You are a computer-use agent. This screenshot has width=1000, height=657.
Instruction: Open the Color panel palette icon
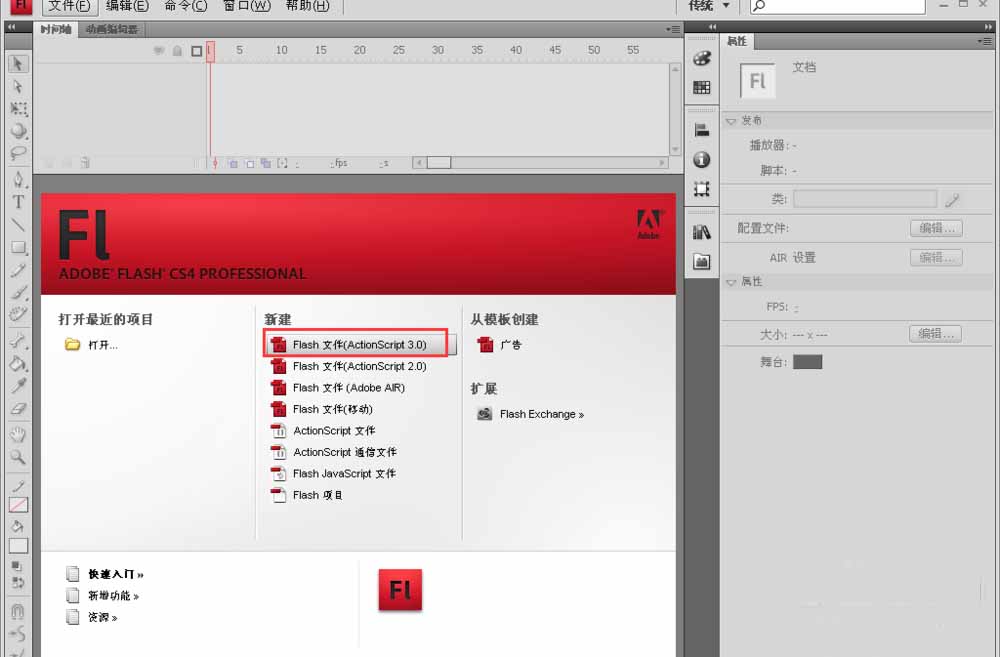pyautogui.click(x=702, y=58)
